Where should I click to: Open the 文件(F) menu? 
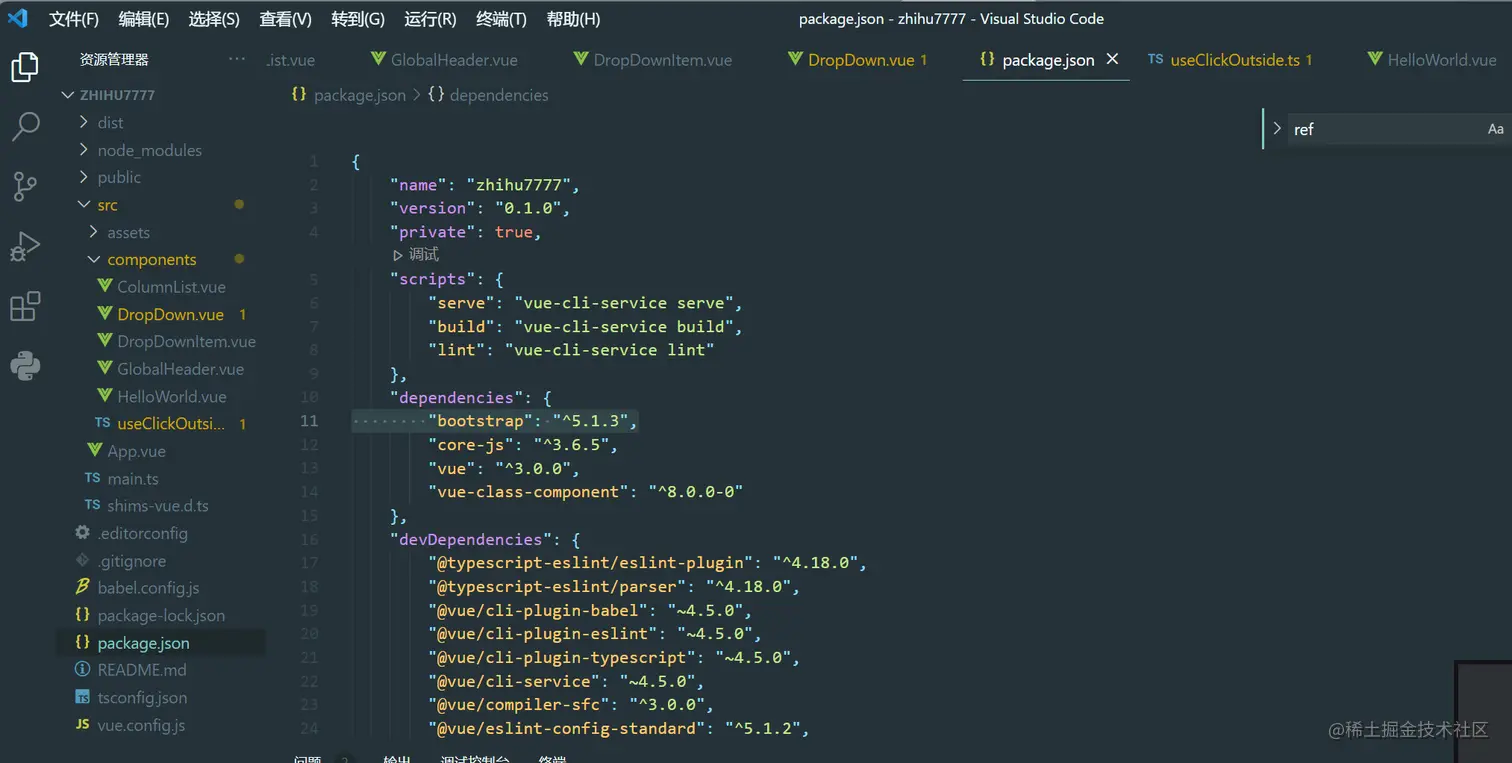click(x=74, y=19)
